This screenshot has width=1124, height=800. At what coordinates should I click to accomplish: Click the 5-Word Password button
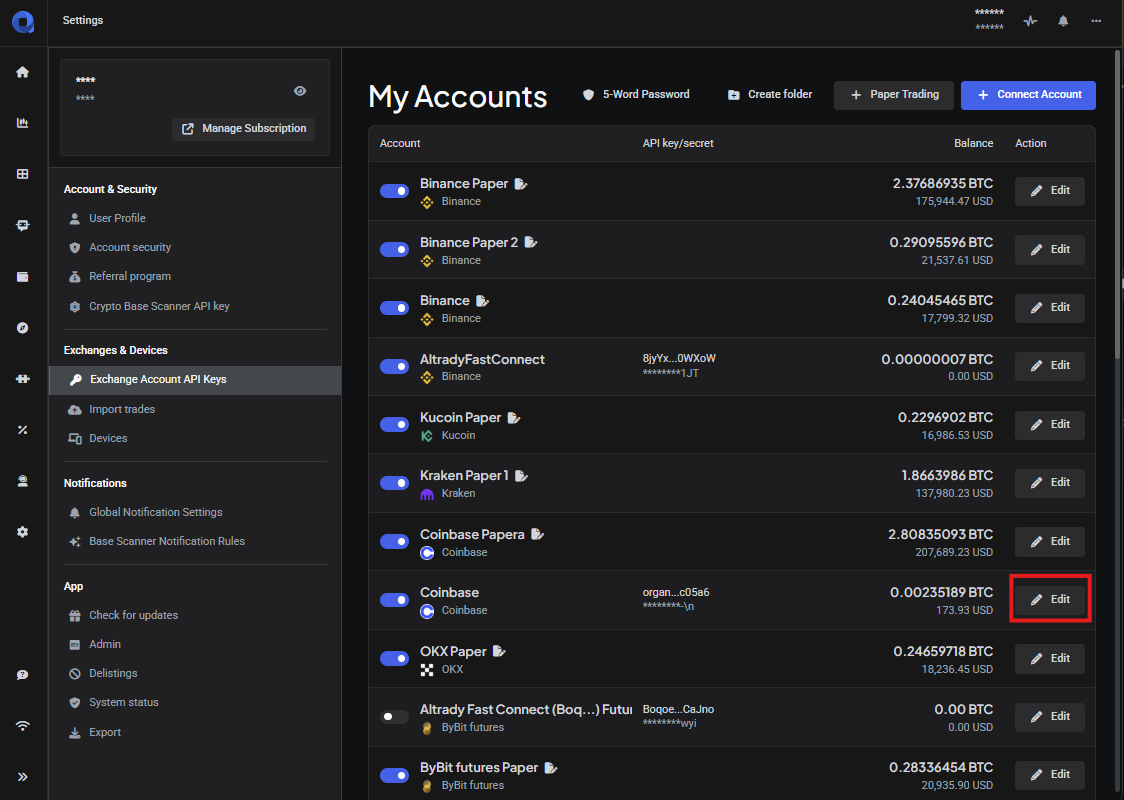click(x=637, y=95)
